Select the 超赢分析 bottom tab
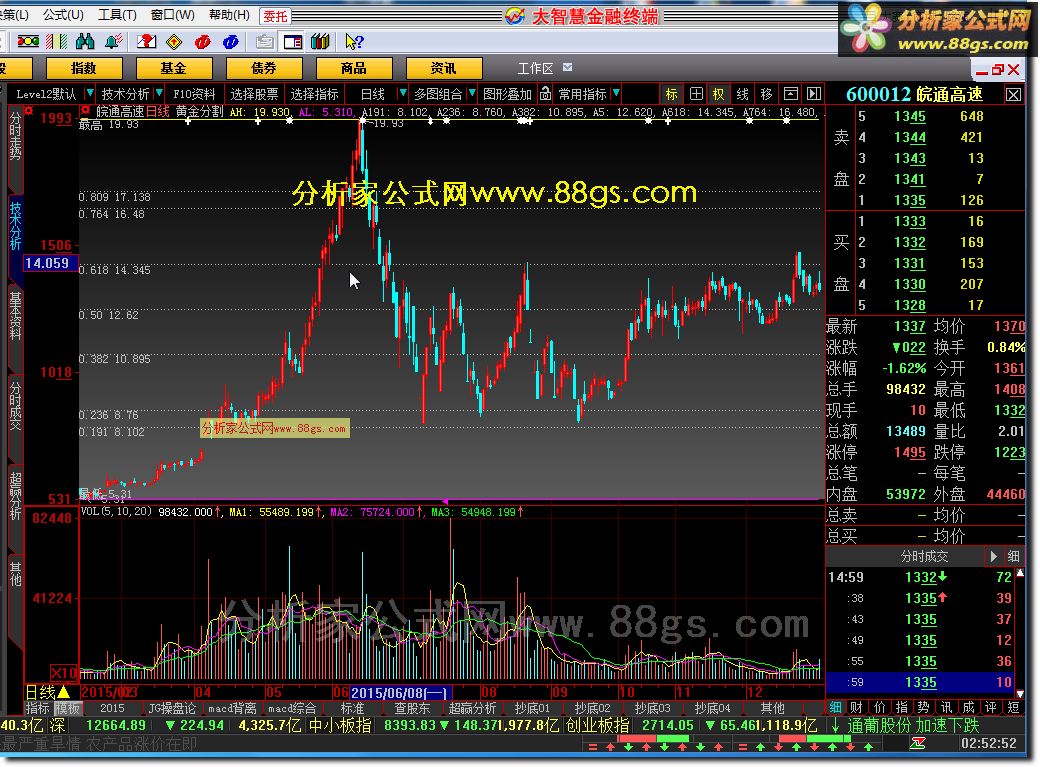The image size is (1040, 767). click(472, 708)
